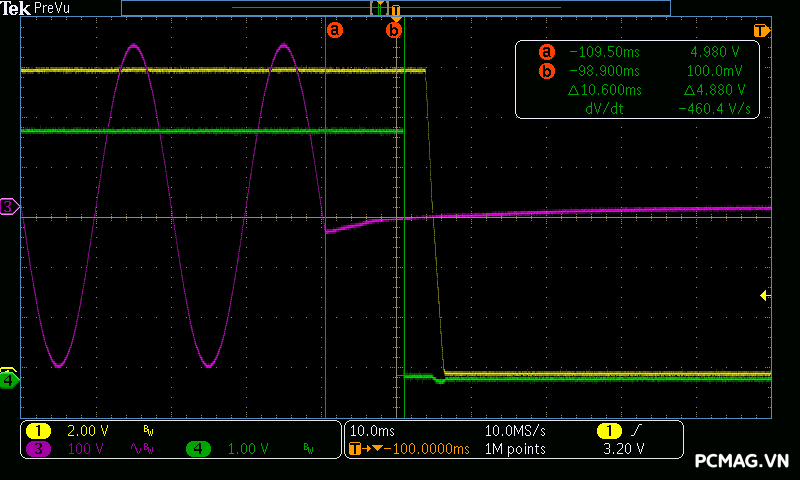Click channel 1 bandwidth limit Bw icon

[x=148, y=432]
